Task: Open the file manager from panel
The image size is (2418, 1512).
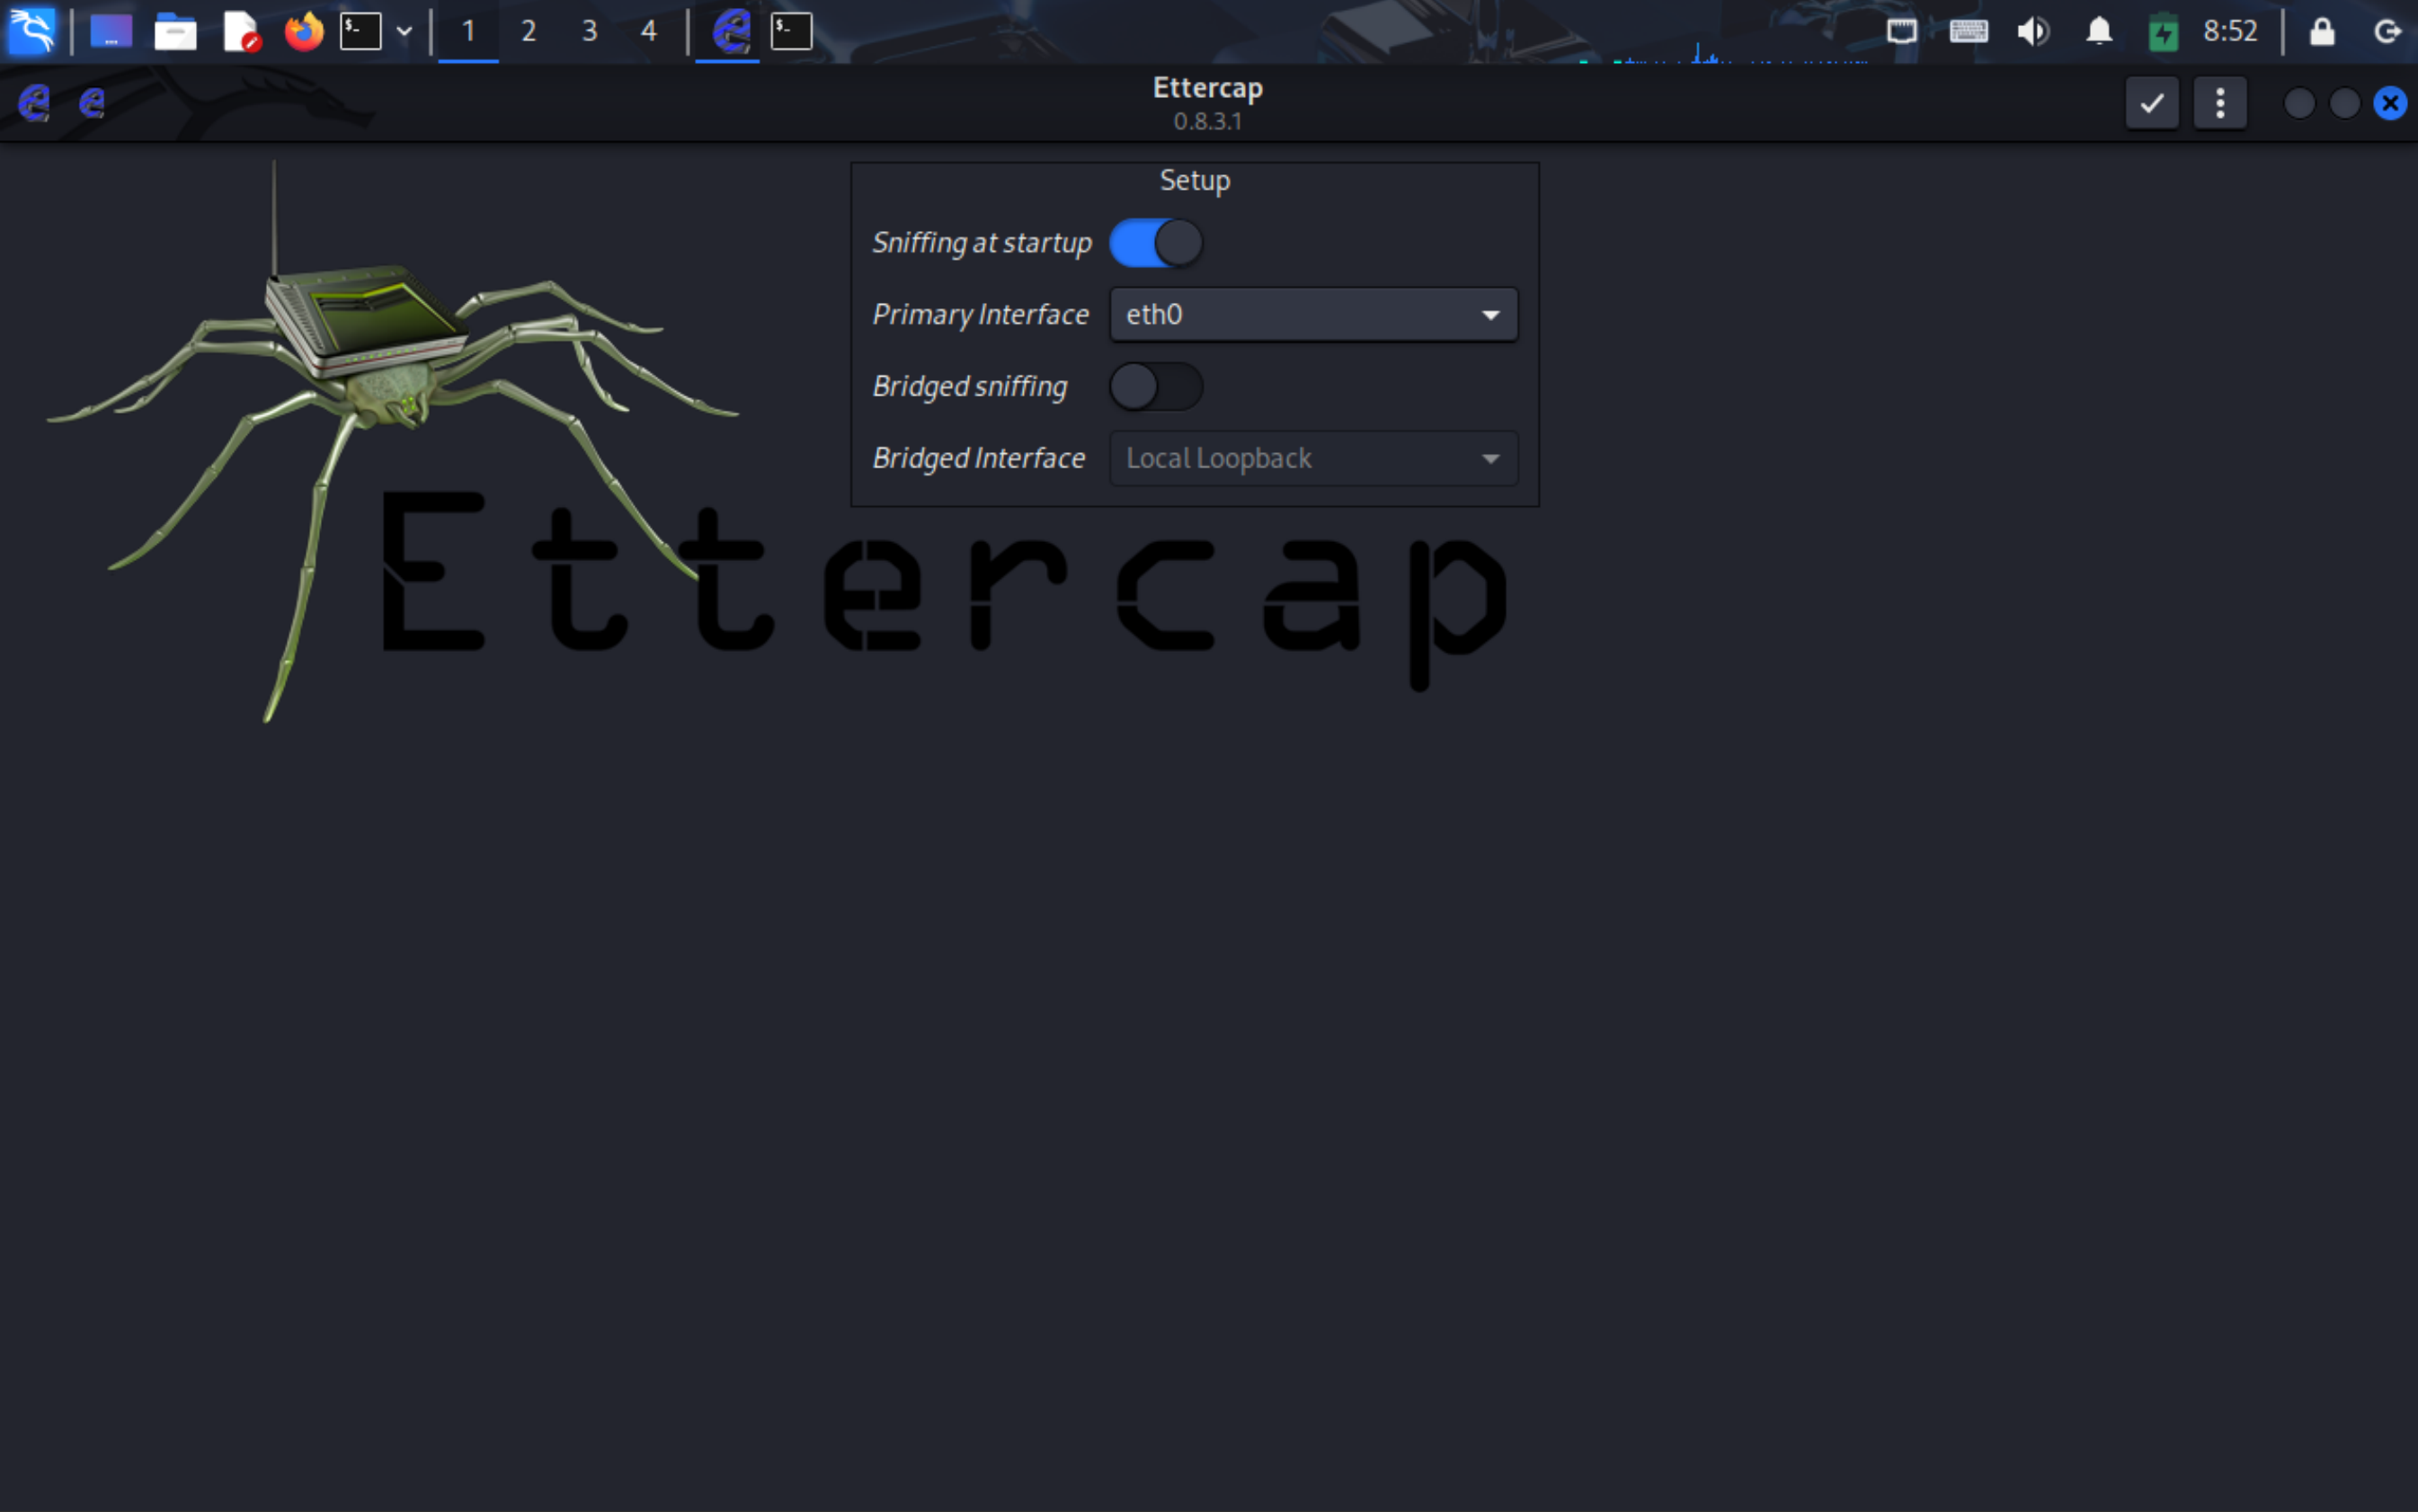Action: coord(175,32)
